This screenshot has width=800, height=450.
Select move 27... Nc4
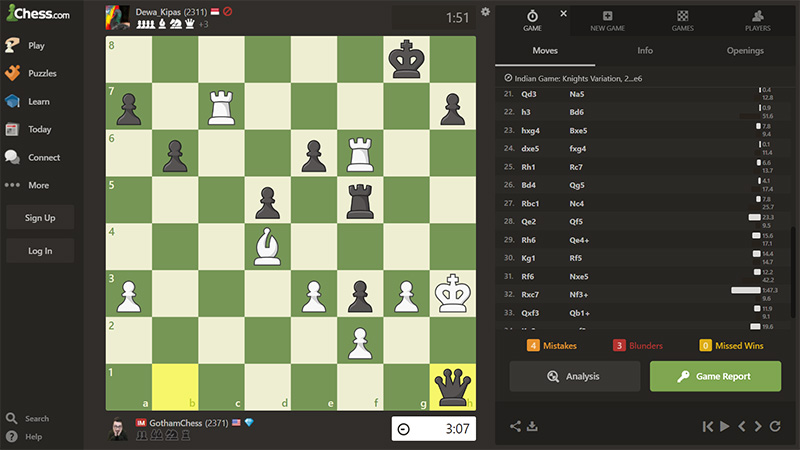coord(577,204)
